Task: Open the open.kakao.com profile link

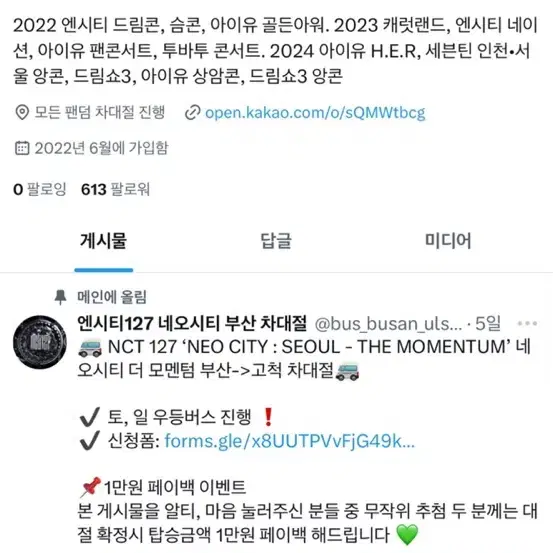Action: (x=315, y=113)
